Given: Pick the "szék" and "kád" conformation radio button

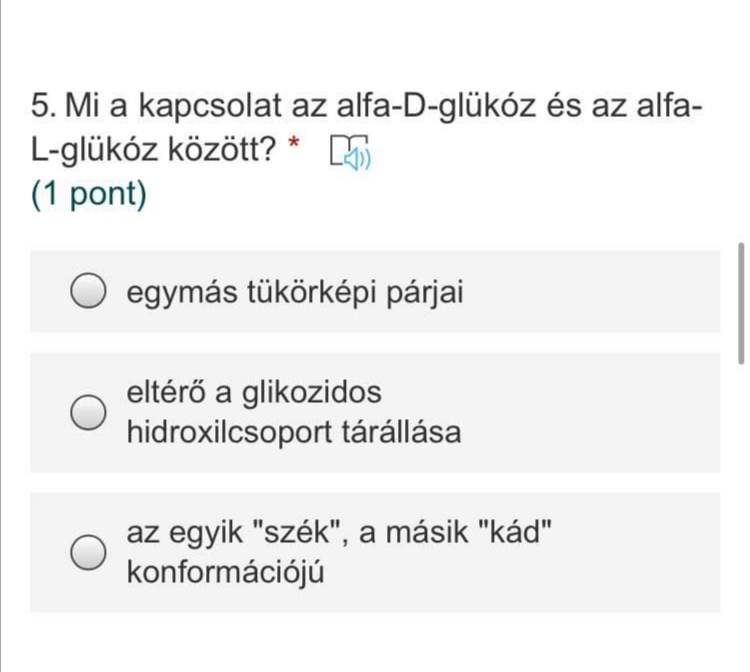Looking at the screenshot, I should pos(89,552).
